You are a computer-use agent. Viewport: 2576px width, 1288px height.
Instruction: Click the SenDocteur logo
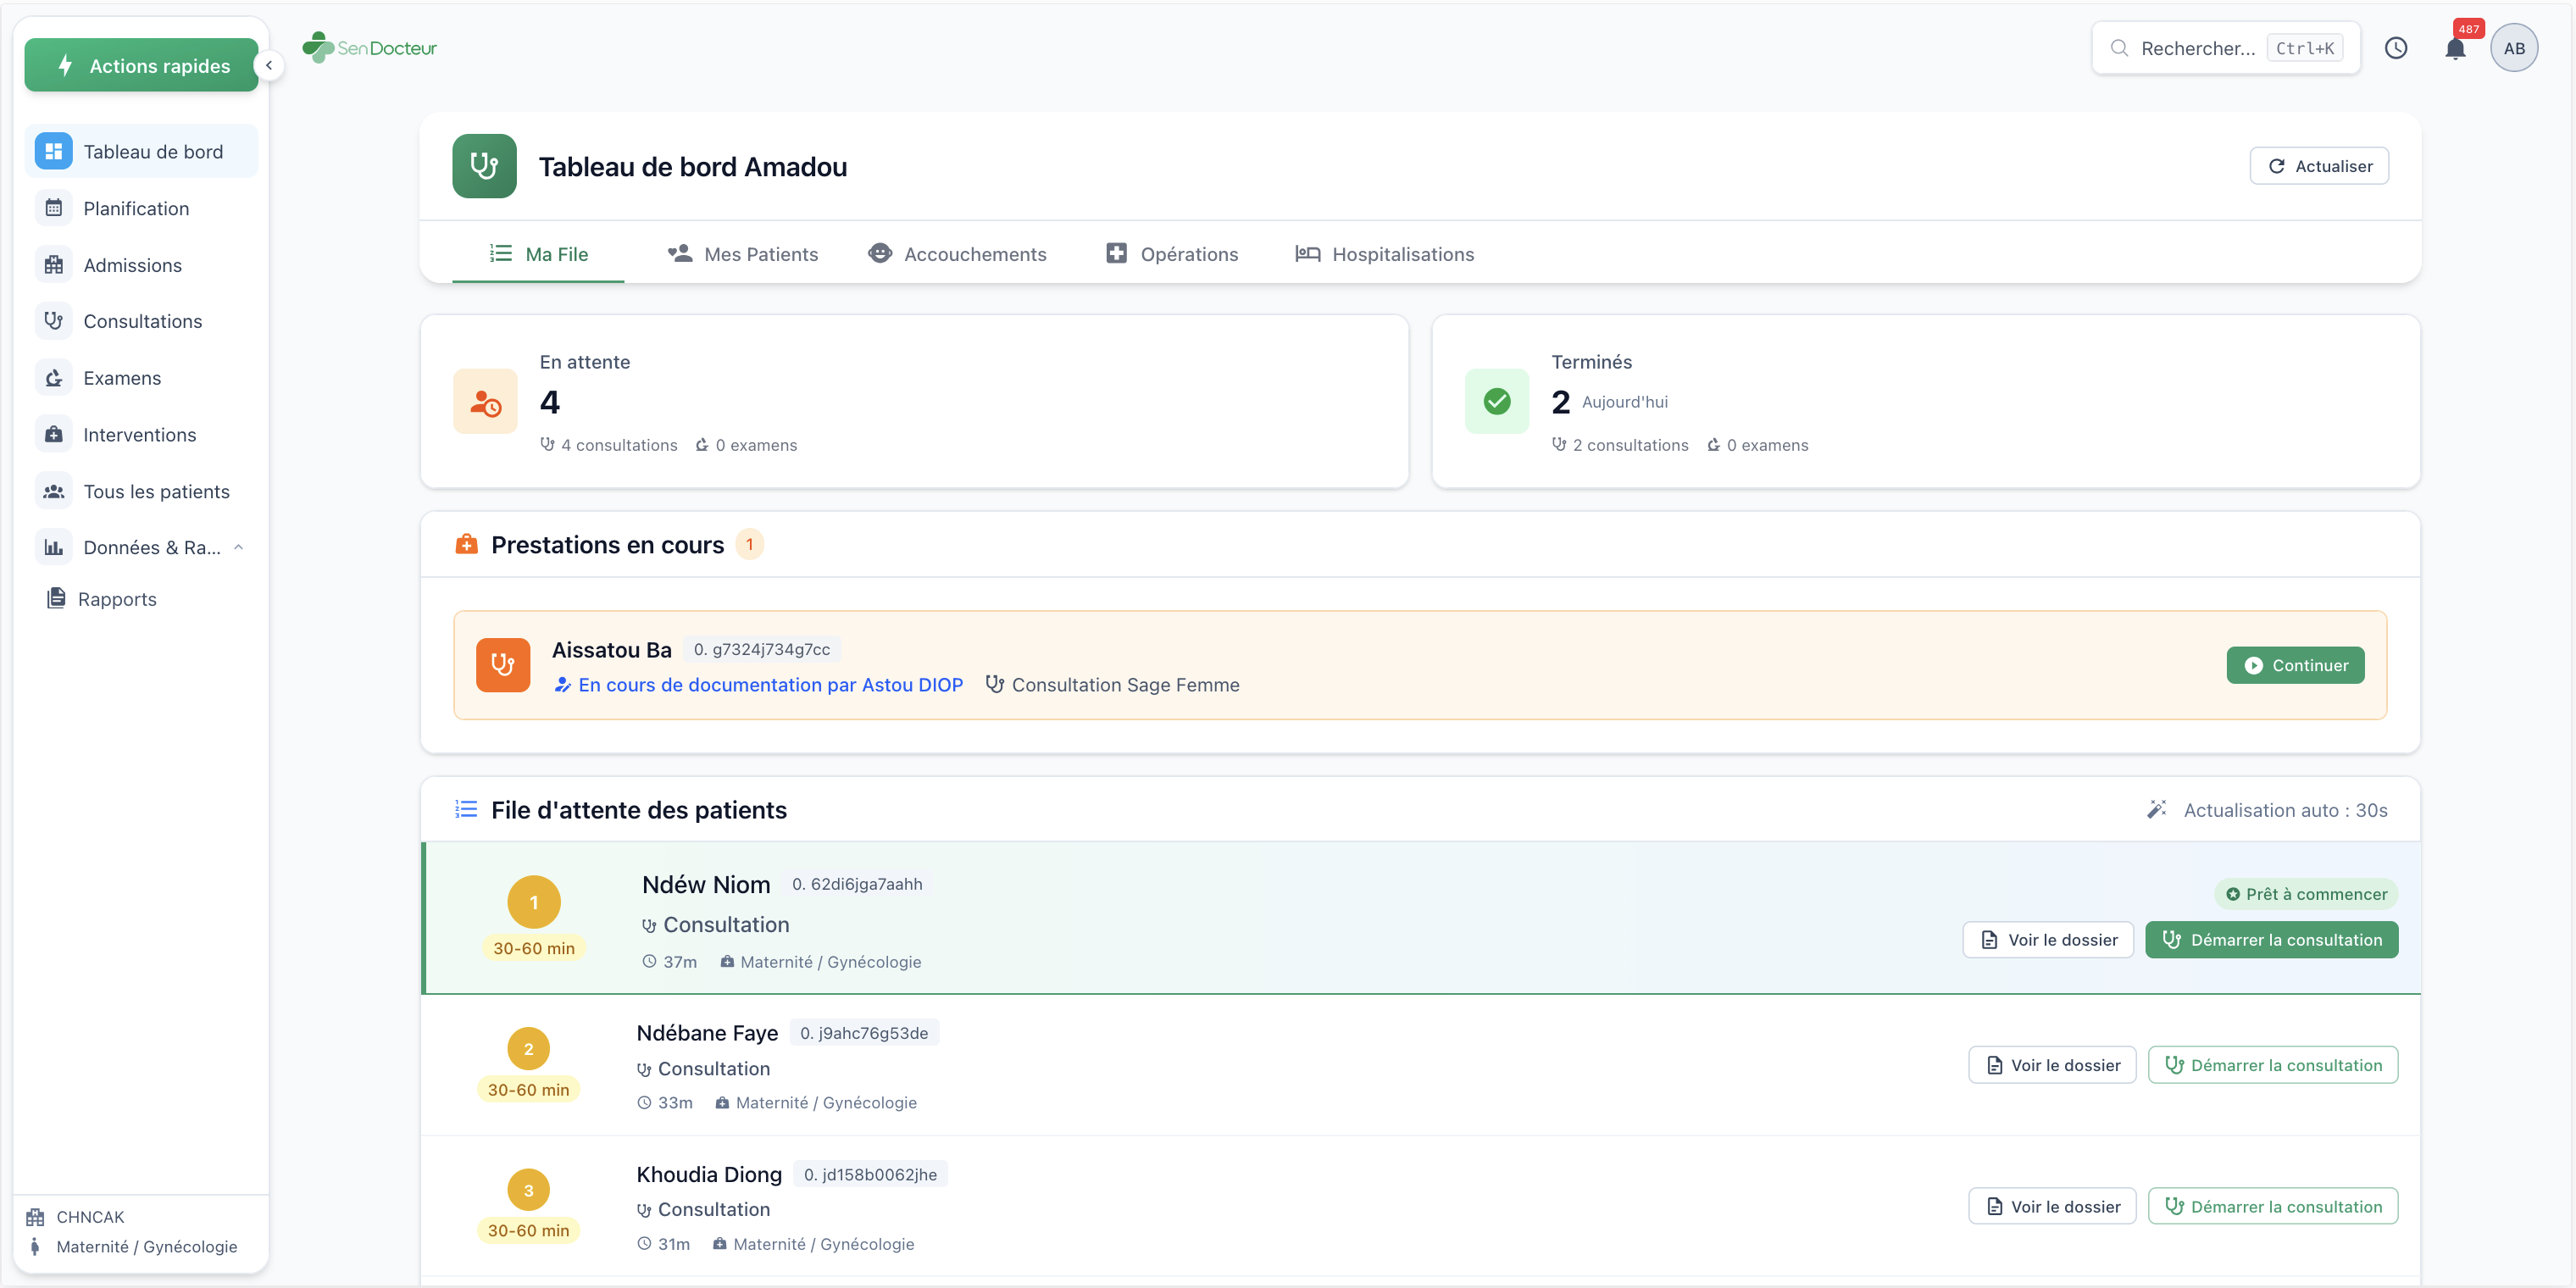coord(369,46)
